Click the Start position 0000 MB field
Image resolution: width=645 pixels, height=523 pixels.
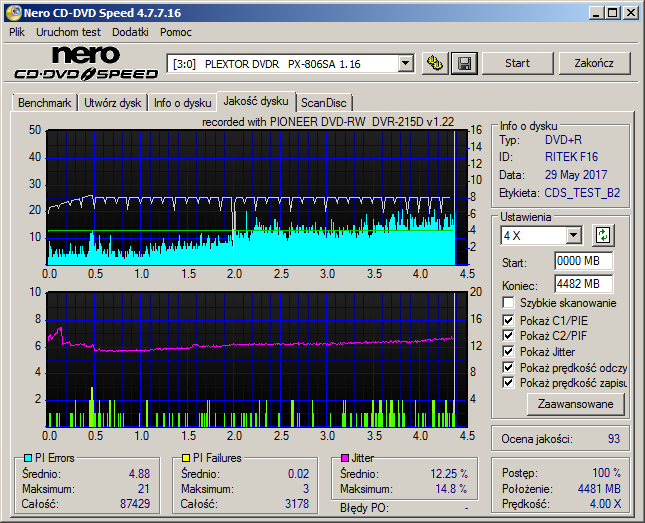(x=583, y=261)
